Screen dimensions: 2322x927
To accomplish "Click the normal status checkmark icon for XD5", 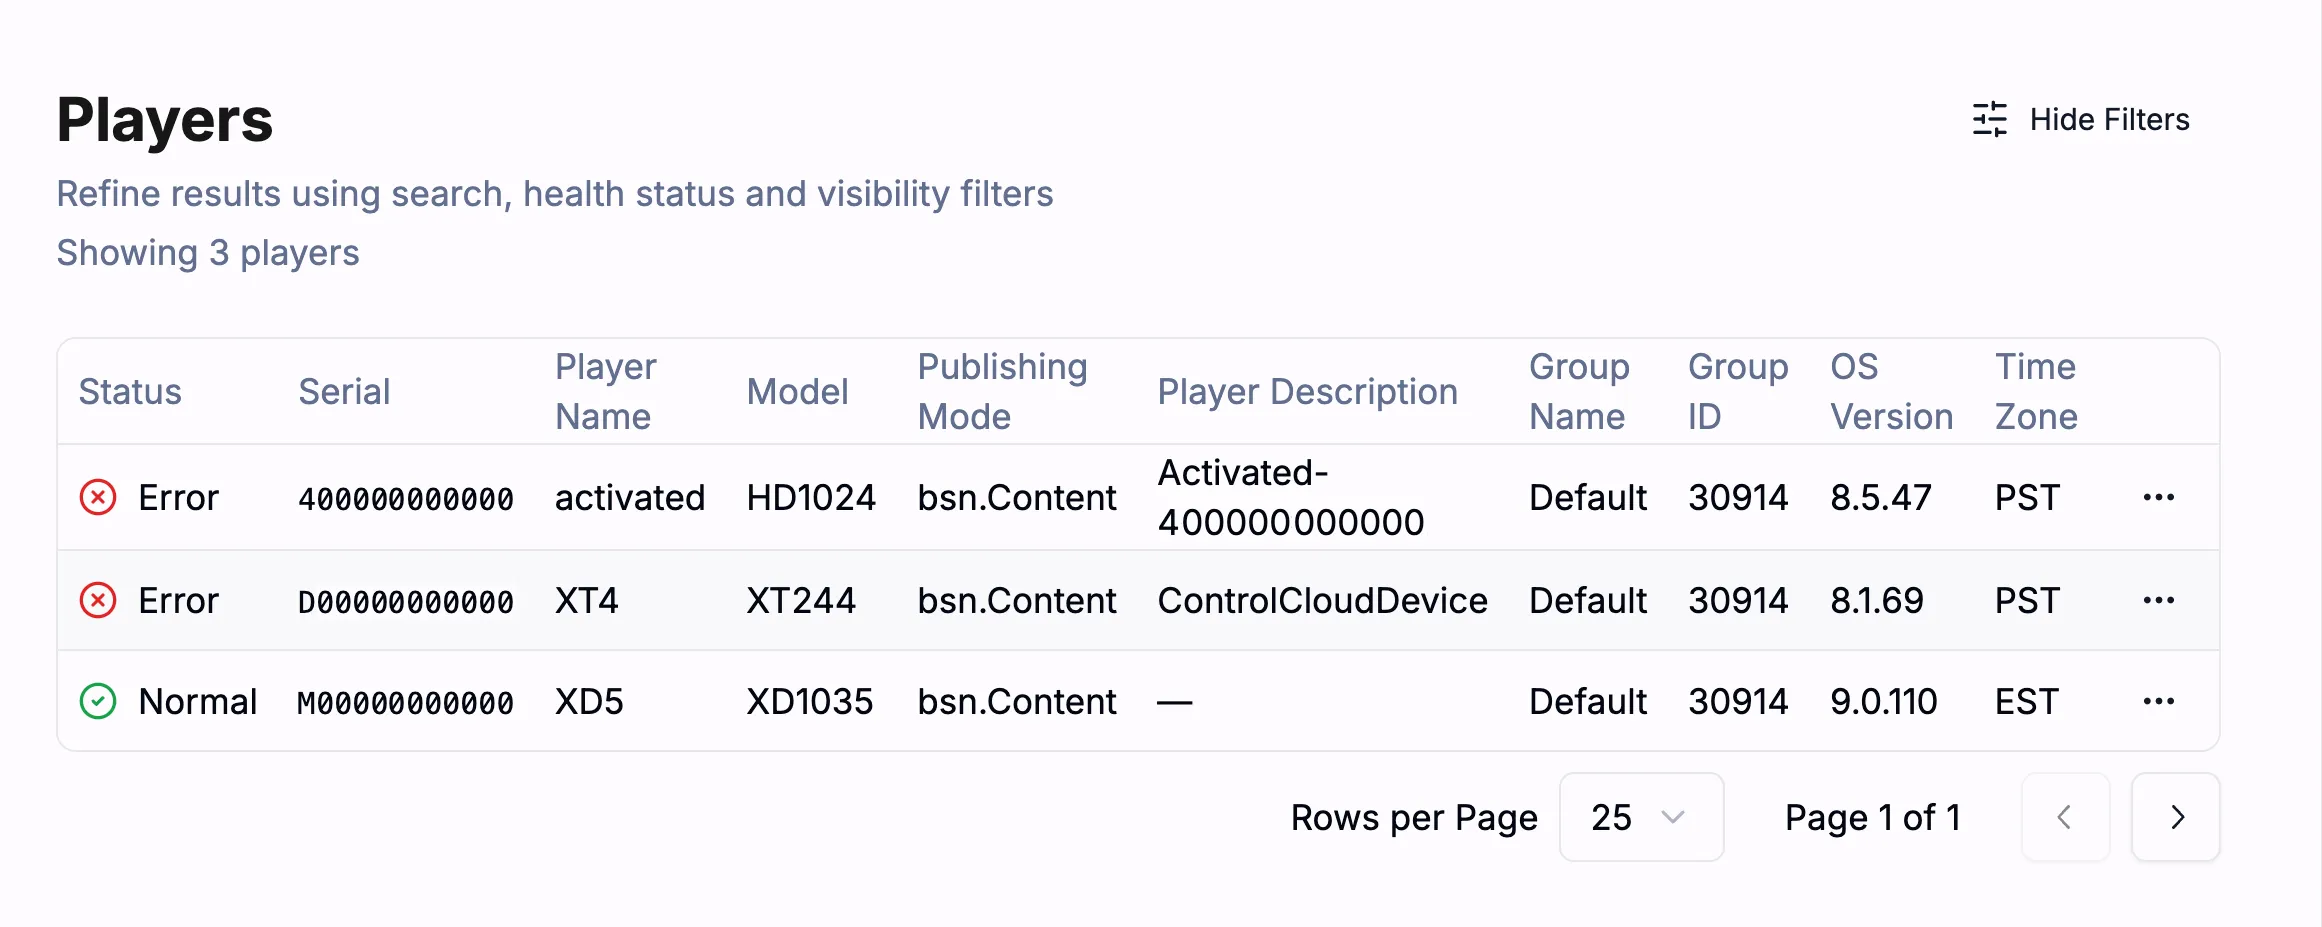I will coord(98,701).
